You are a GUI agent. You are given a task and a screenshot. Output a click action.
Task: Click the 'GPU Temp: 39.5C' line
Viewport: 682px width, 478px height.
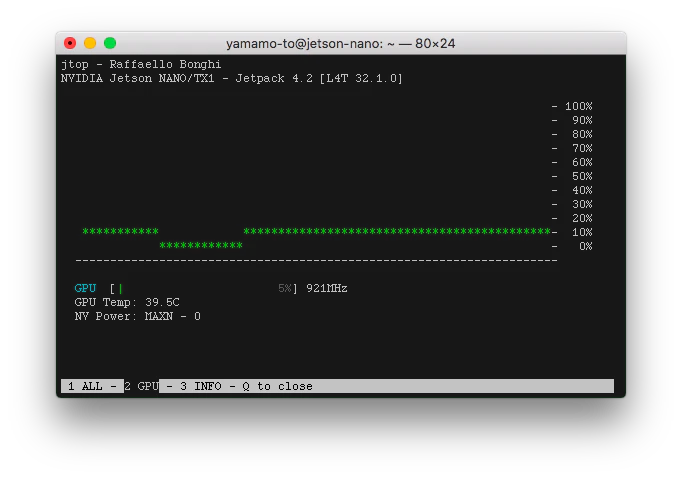coord(127,302)
